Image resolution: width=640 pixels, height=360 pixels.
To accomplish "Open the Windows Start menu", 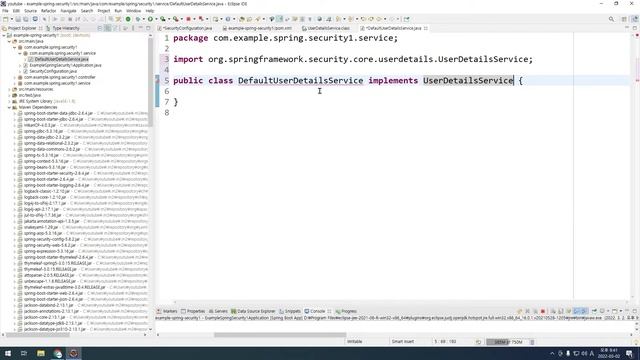I will (x=8, y=353).
